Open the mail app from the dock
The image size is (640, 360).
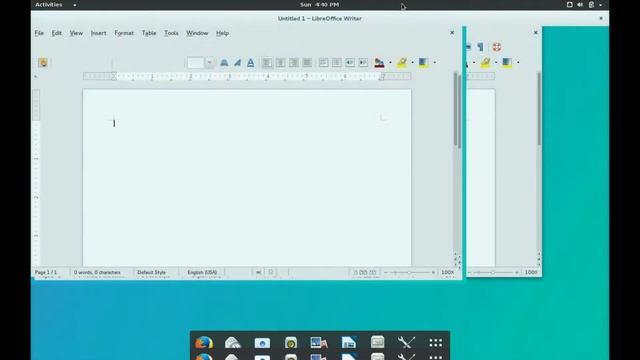233,342
